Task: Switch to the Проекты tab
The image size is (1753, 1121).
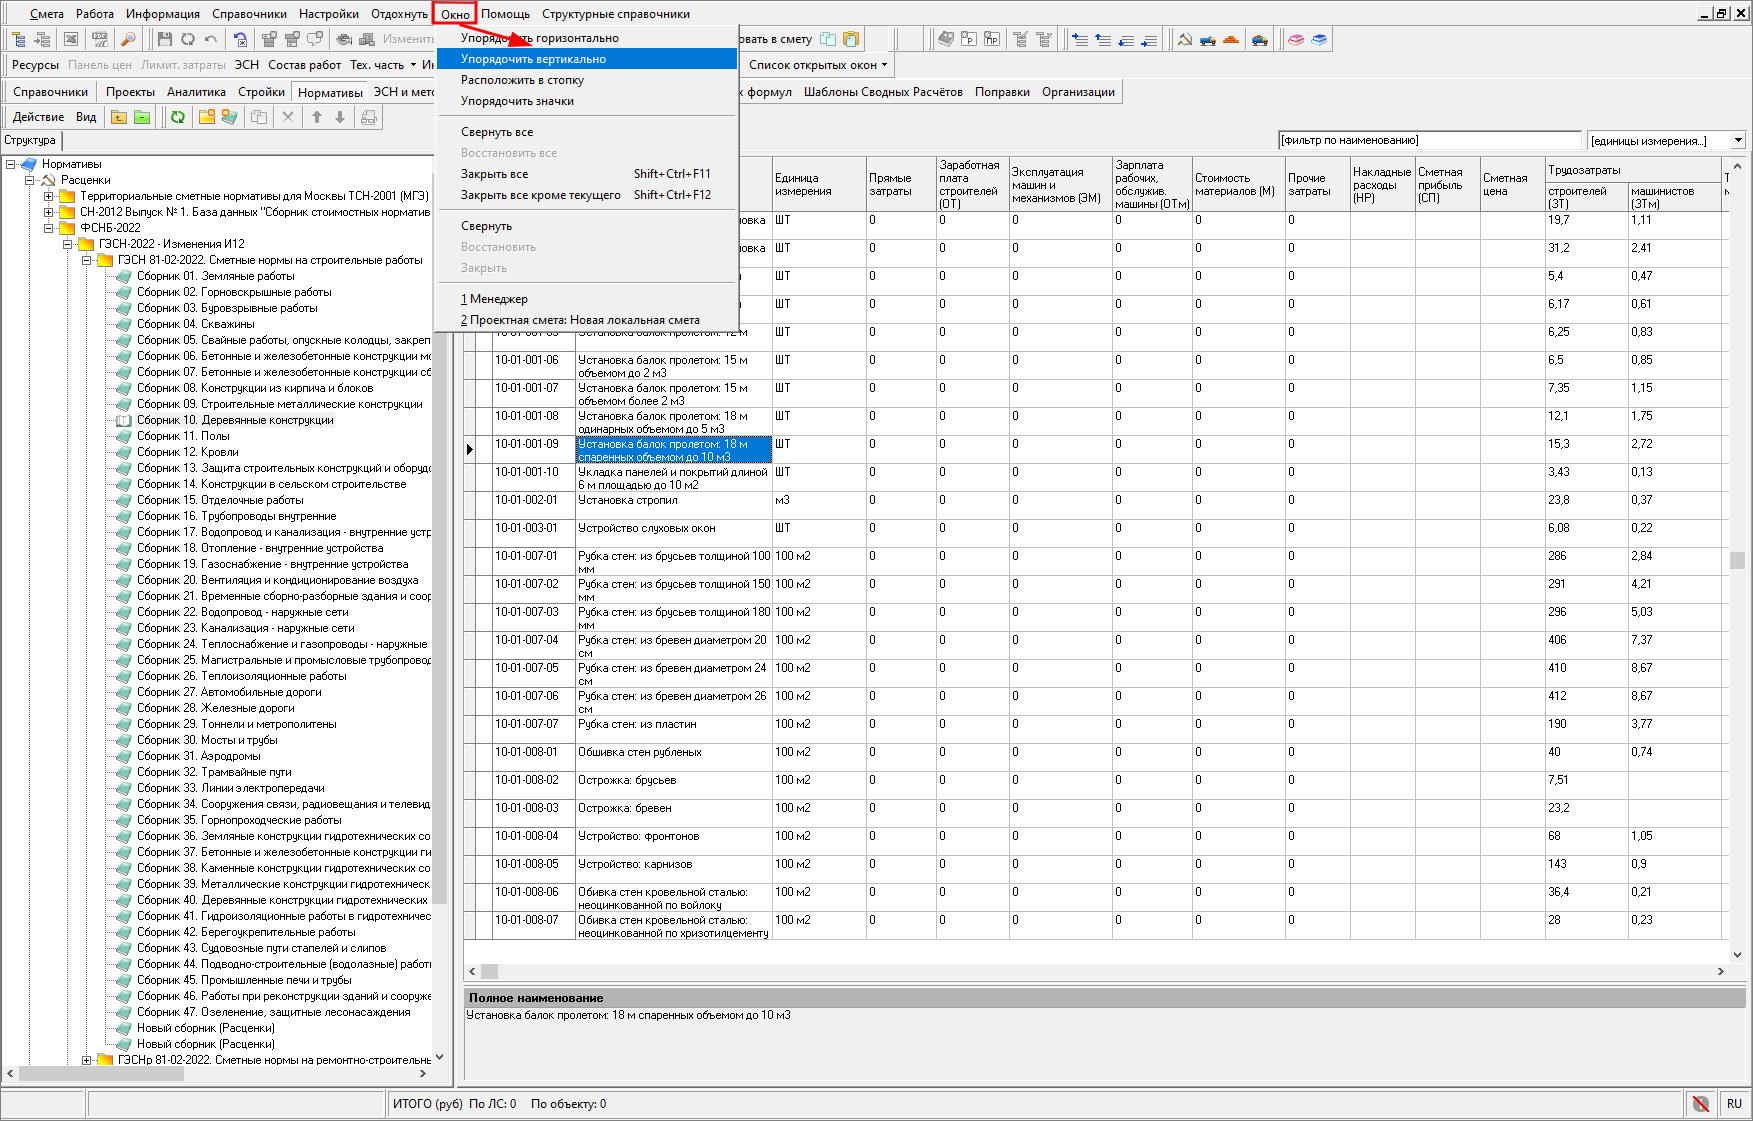Action: coord(130,92)
